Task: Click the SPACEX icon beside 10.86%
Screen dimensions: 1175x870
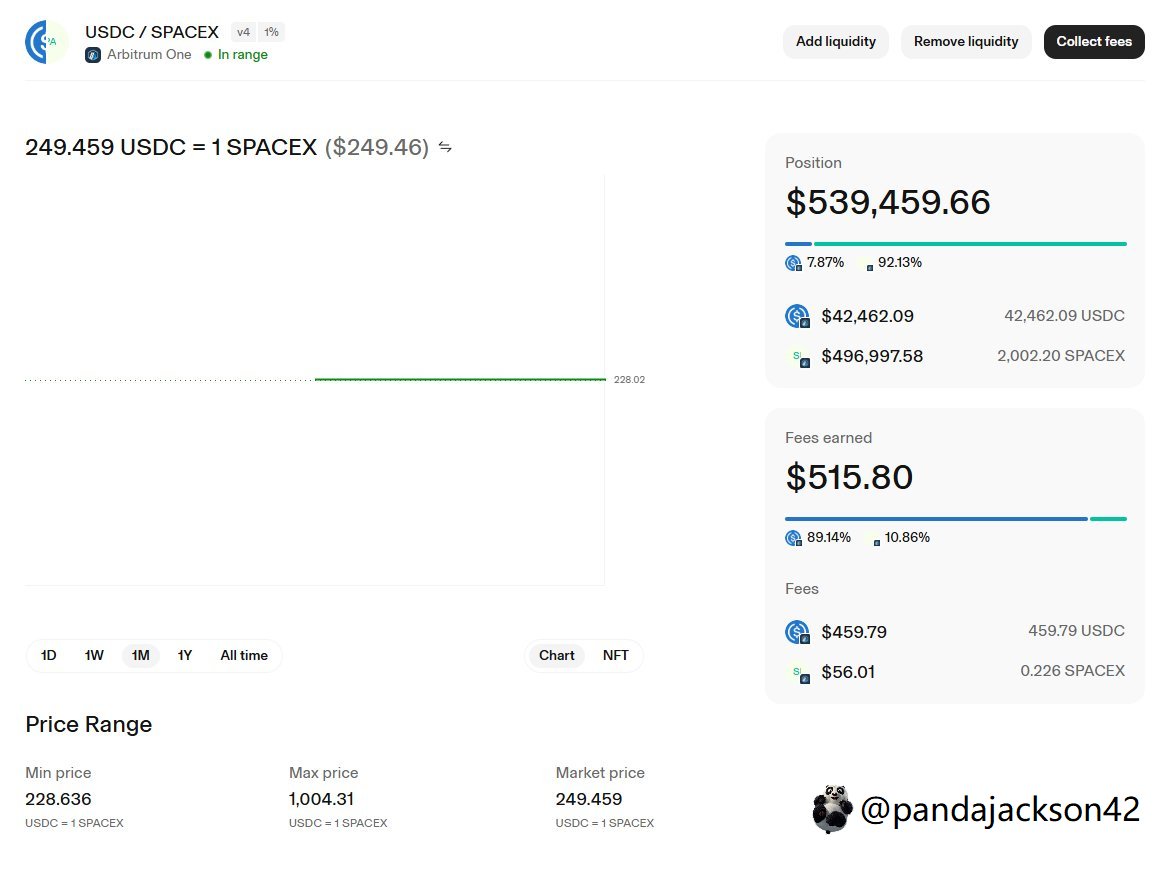Action: click(x=875, y=540)
